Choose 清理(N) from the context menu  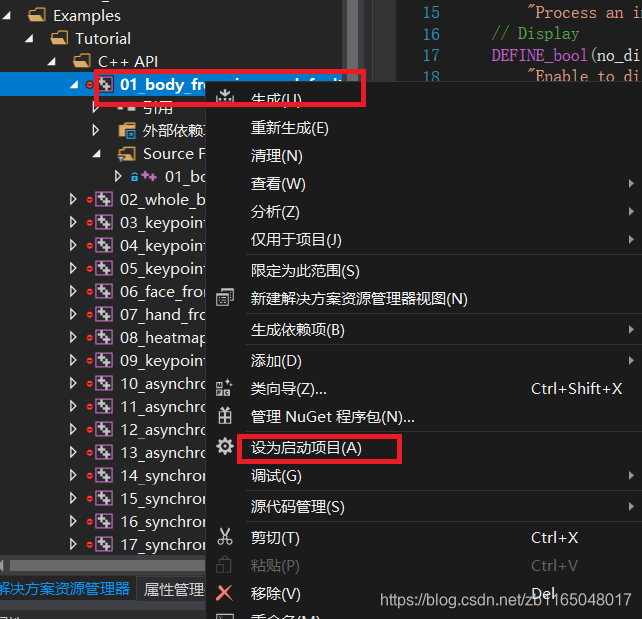point(276,156)
